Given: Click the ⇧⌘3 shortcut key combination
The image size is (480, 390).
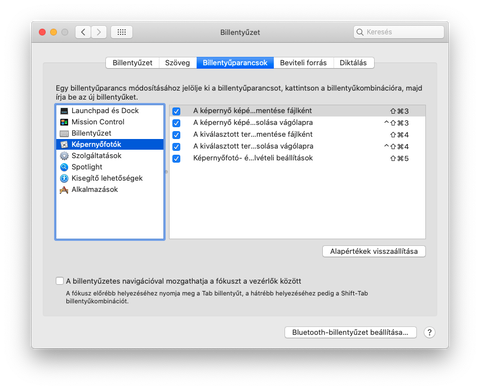Looking at the screenshot, I should click(399, 111).
